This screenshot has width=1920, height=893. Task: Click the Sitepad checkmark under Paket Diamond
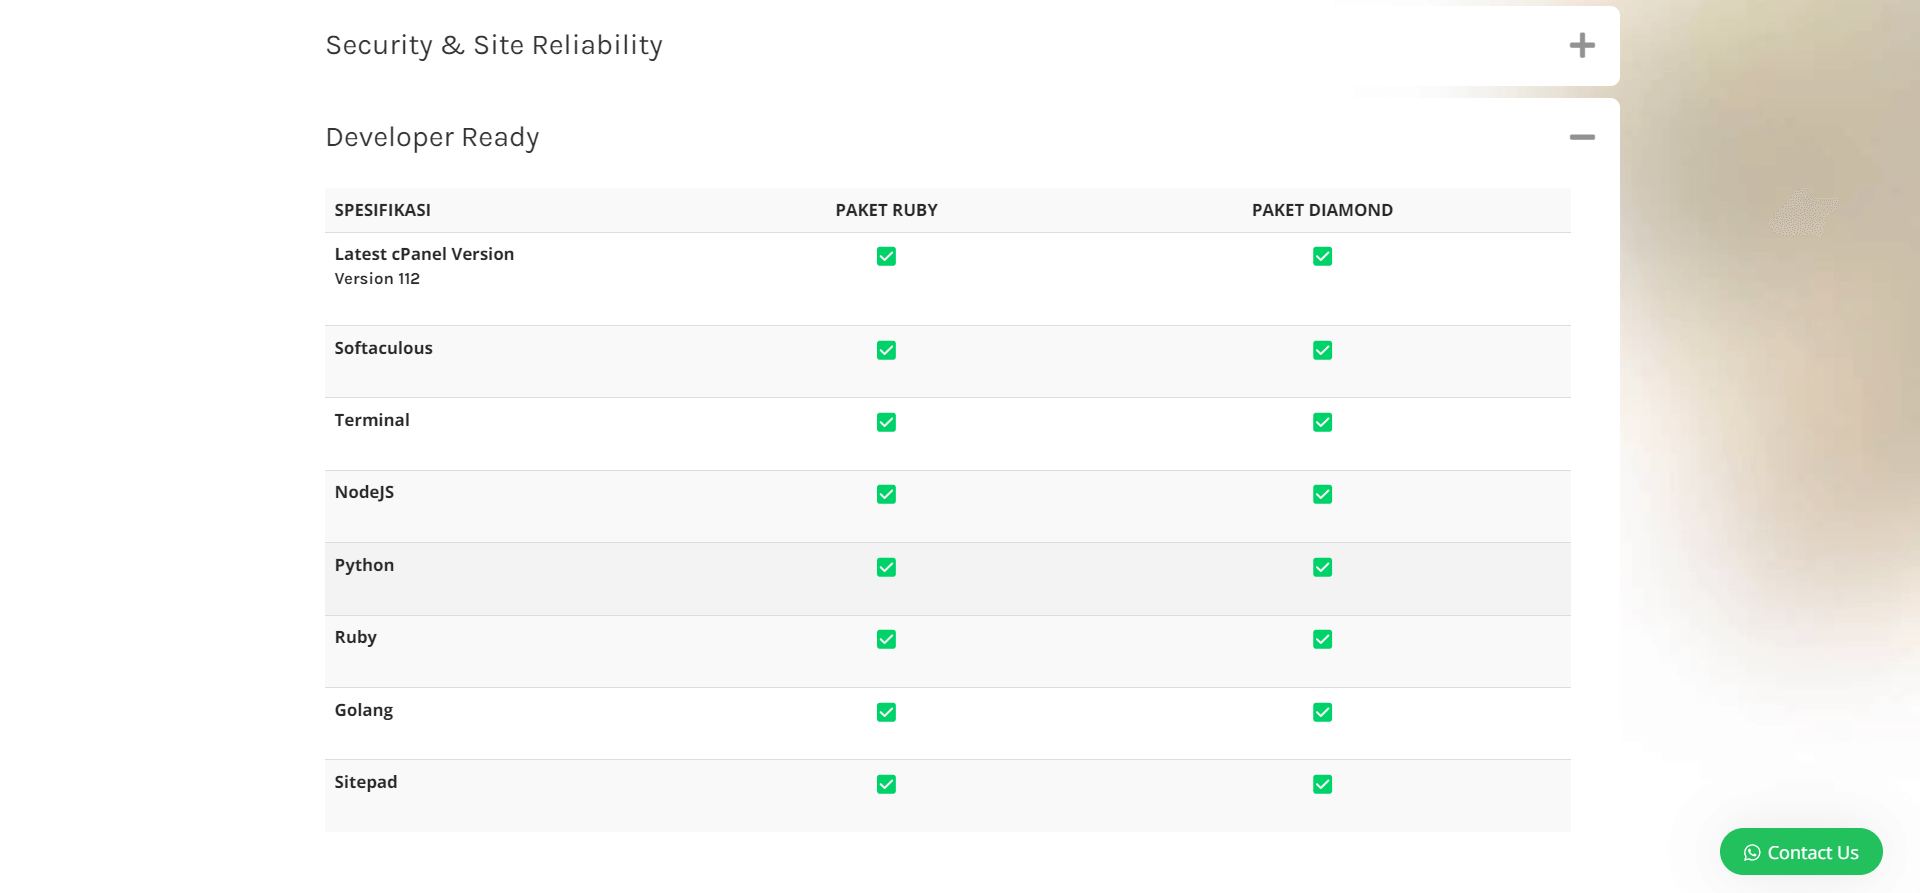click(1322, 784)
